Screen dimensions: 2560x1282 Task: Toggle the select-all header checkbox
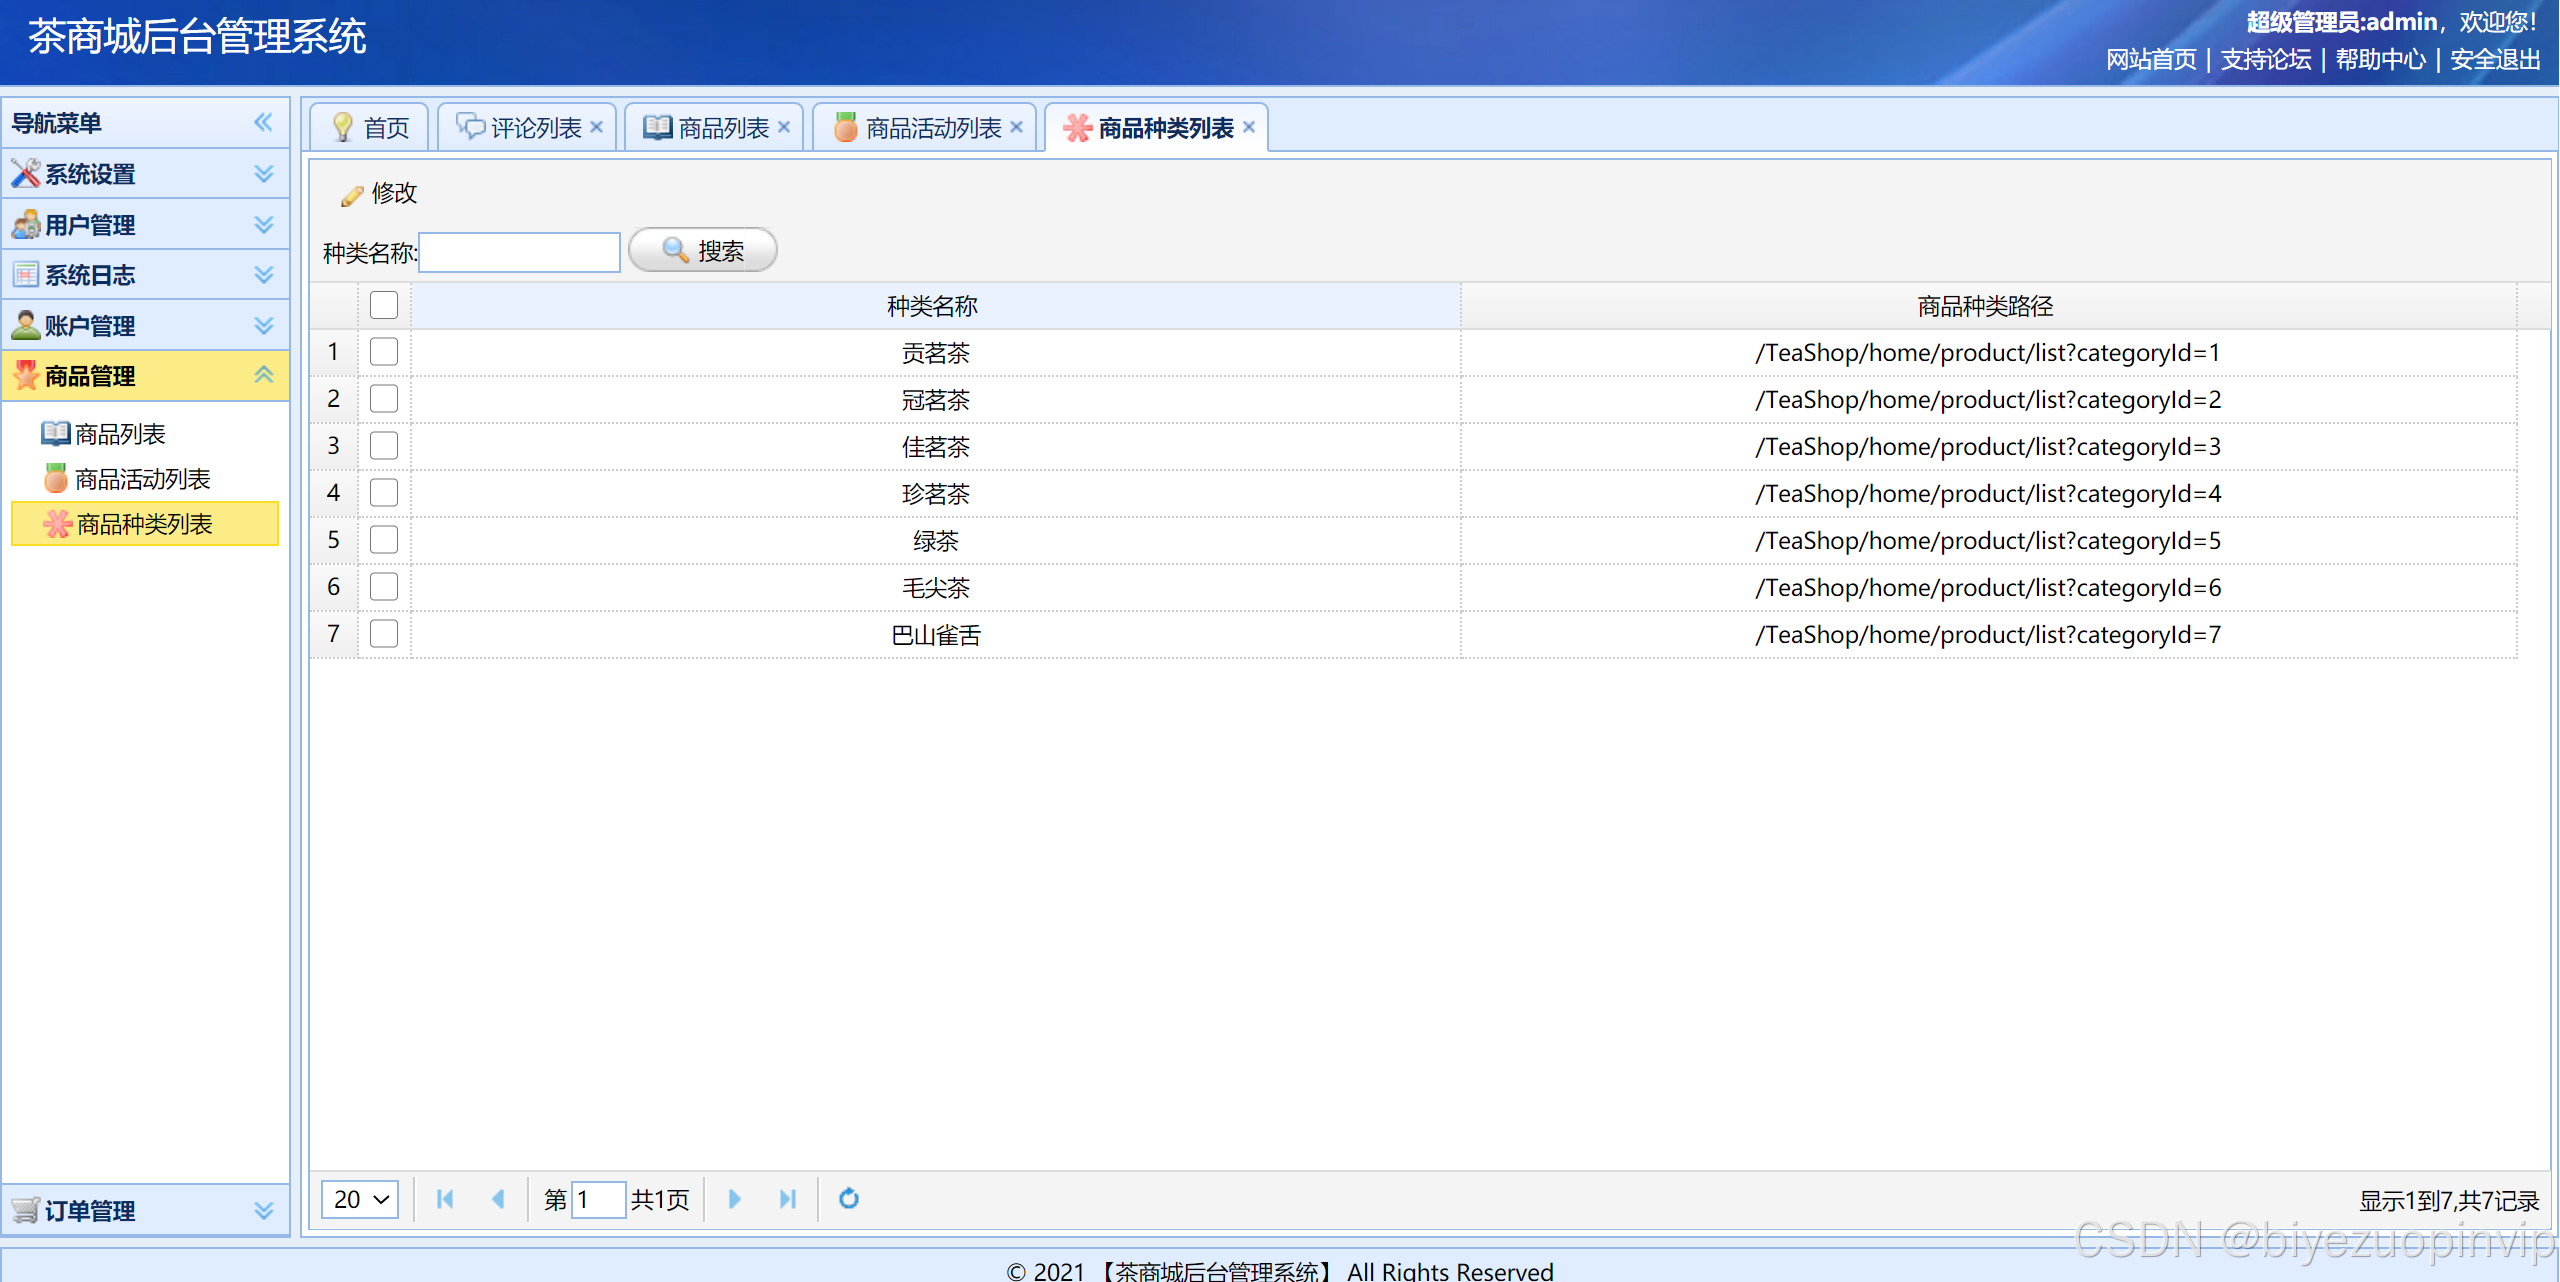[384, 305]
